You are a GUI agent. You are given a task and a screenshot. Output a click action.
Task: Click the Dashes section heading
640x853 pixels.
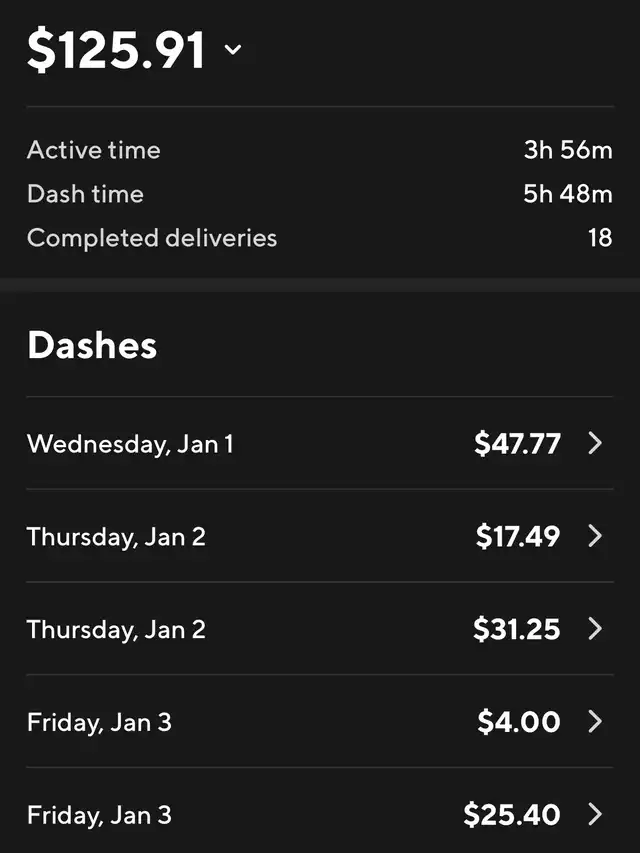92,345
